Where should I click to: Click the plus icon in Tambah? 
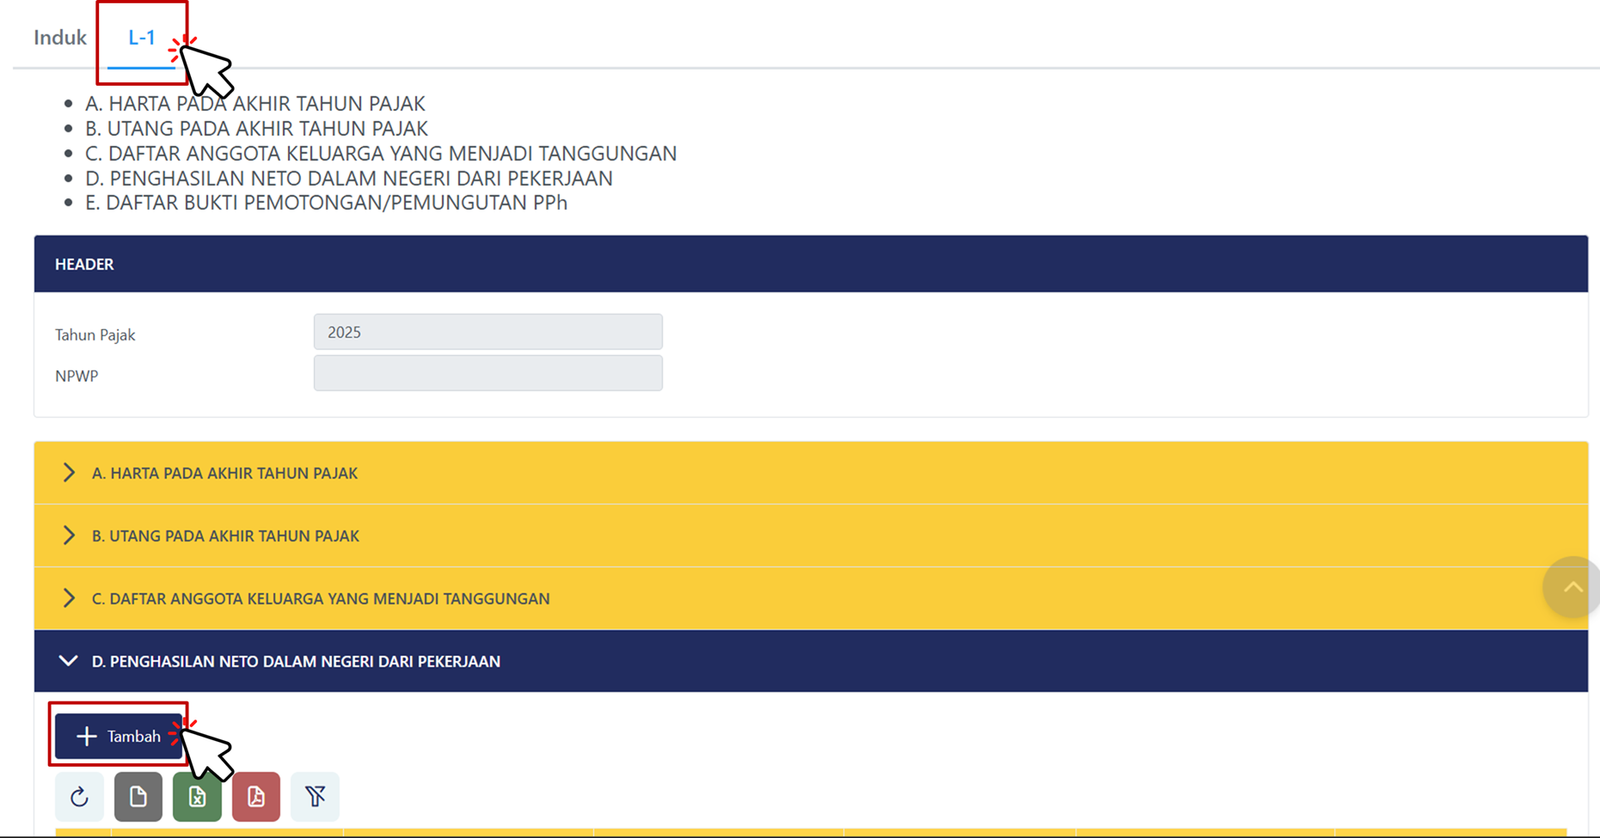(87, 736)
